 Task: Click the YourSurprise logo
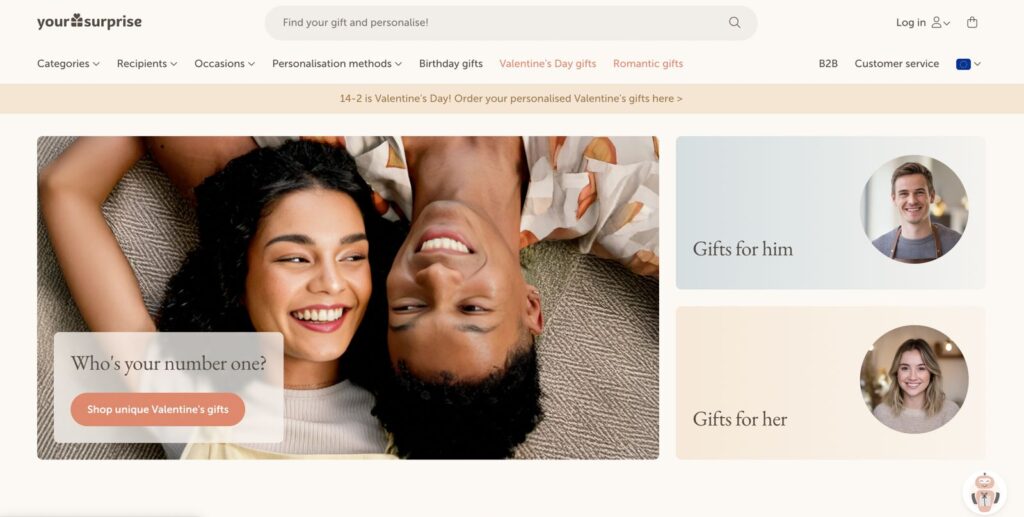click(x=89, y=22)
